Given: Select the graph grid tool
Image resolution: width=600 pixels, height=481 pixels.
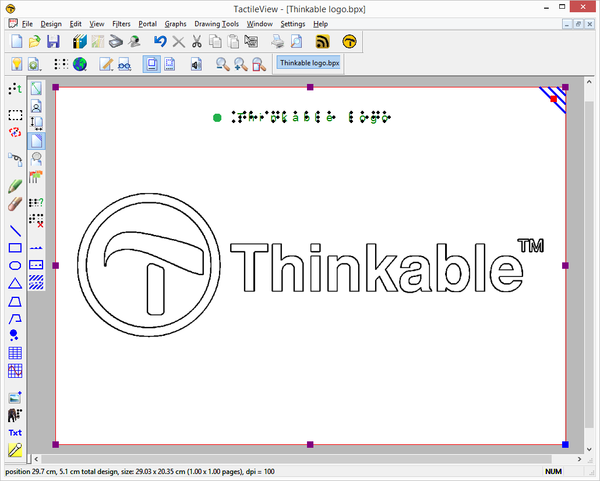Looking at the screenshot, I should point(15,370).
